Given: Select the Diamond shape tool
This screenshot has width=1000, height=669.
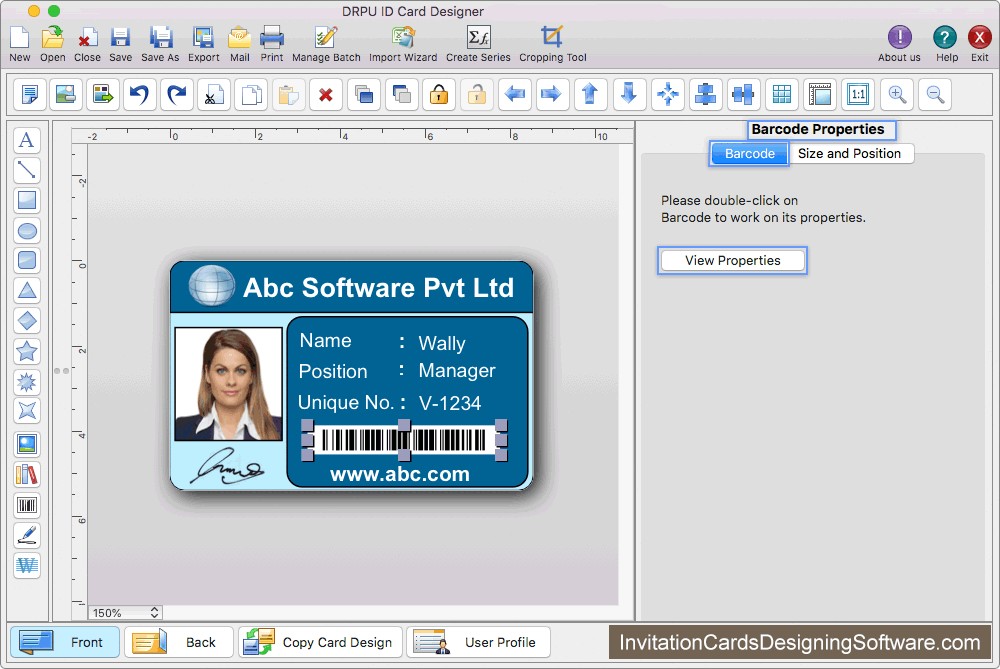Looking at the screenshot, I should point(27,320).
